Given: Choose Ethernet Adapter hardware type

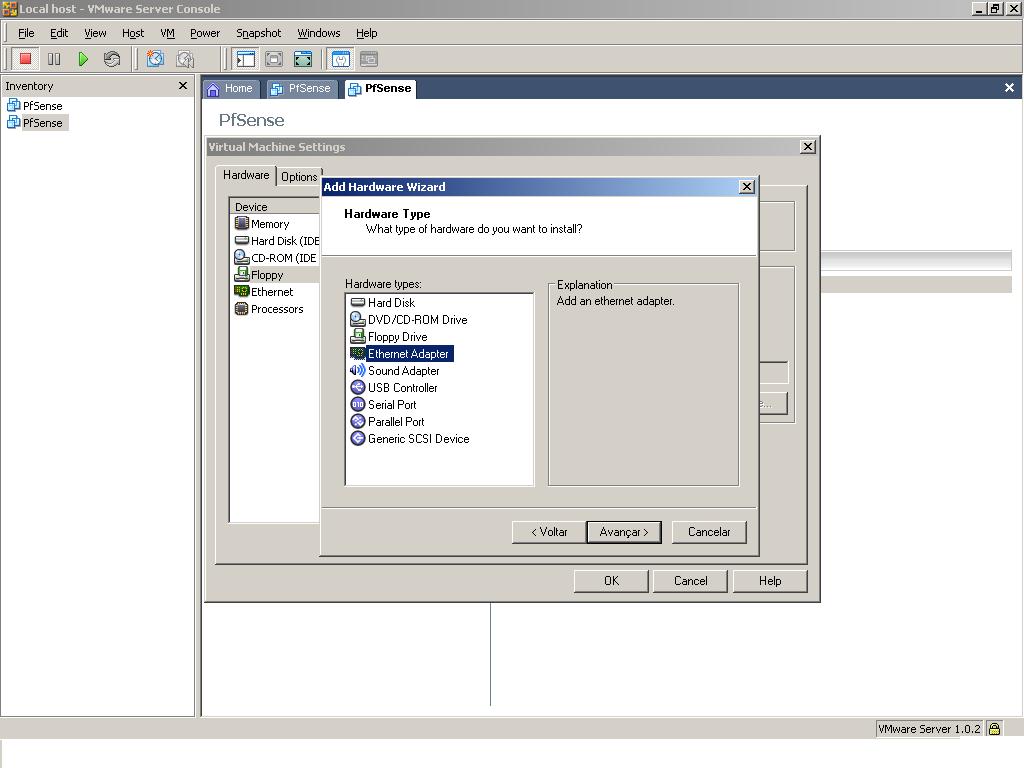Looking at the screenshot, I should 402,353.
